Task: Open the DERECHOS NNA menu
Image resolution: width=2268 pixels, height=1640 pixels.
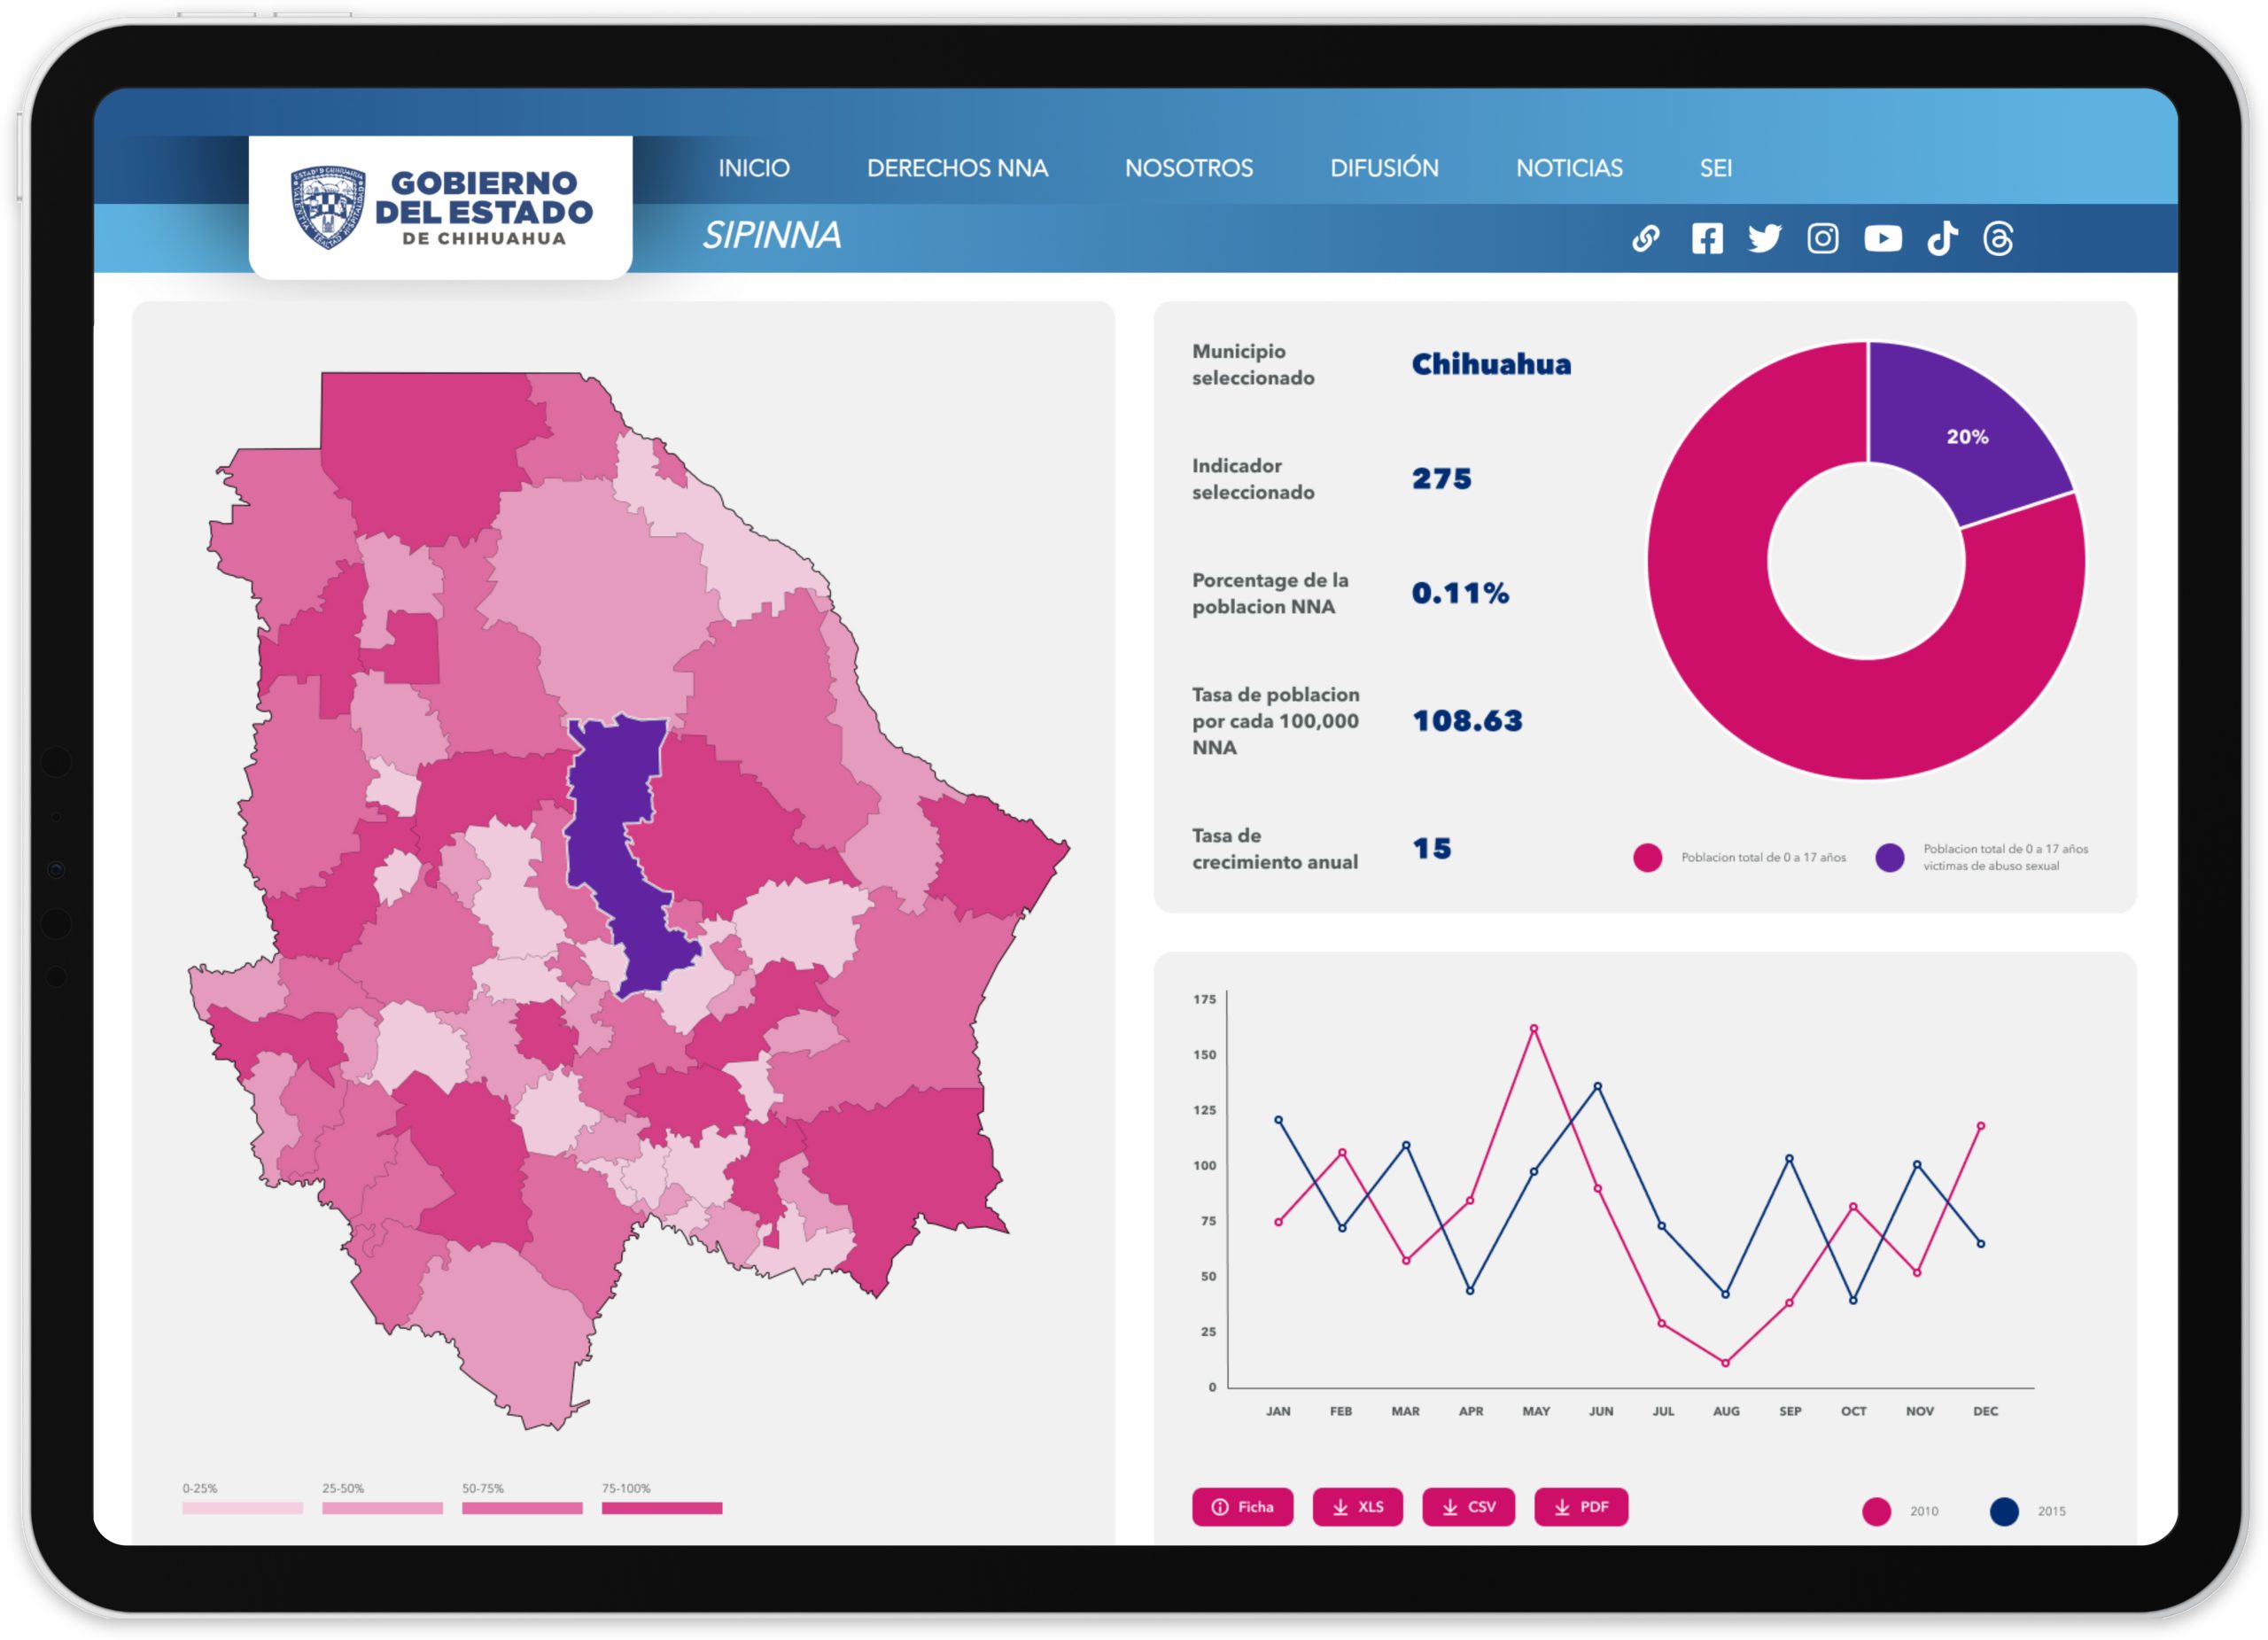Action: [x=957, y=168]
